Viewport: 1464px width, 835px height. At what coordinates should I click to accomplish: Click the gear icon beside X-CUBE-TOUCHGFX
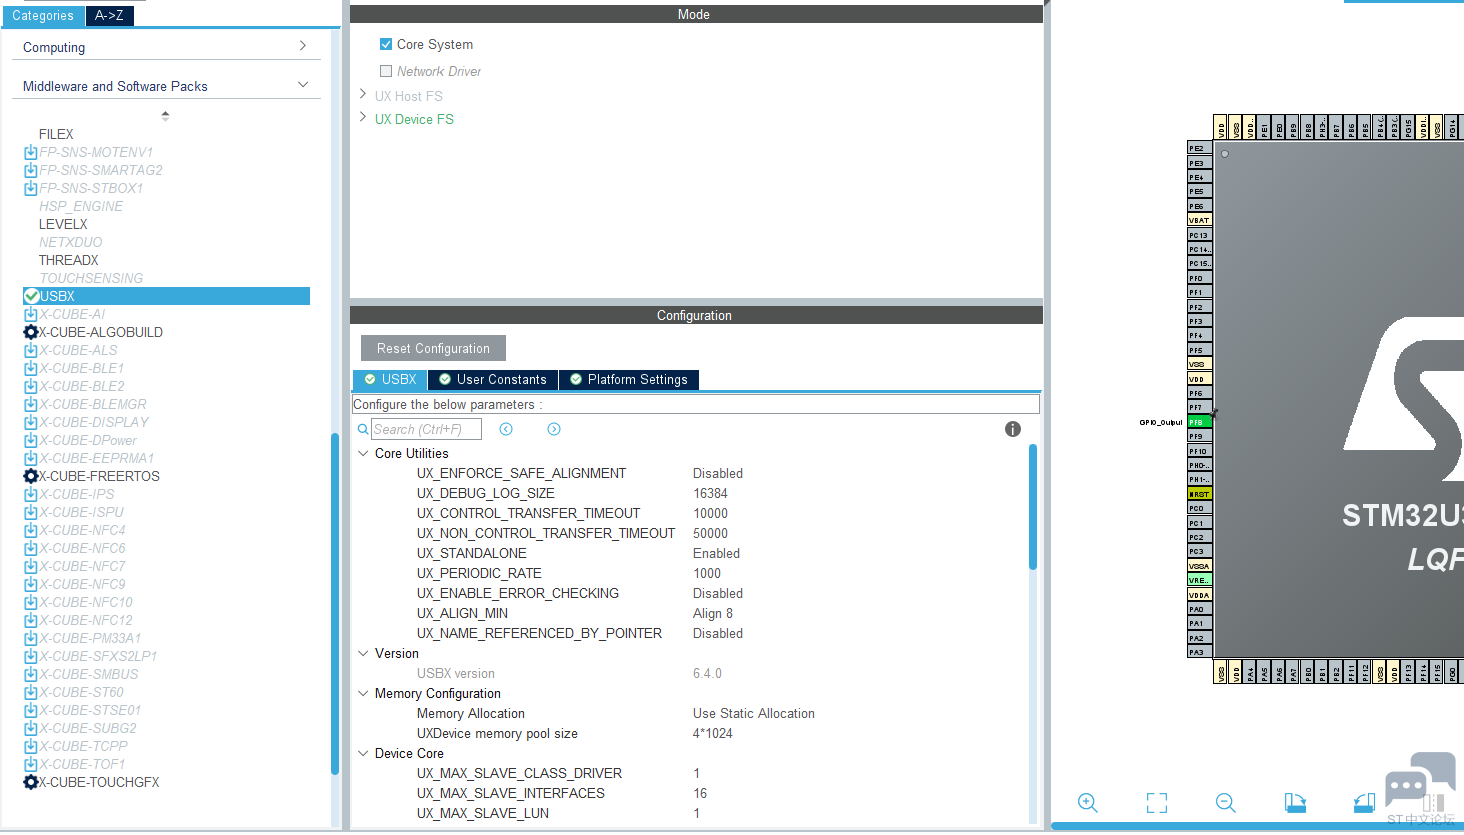pos(31,782)
